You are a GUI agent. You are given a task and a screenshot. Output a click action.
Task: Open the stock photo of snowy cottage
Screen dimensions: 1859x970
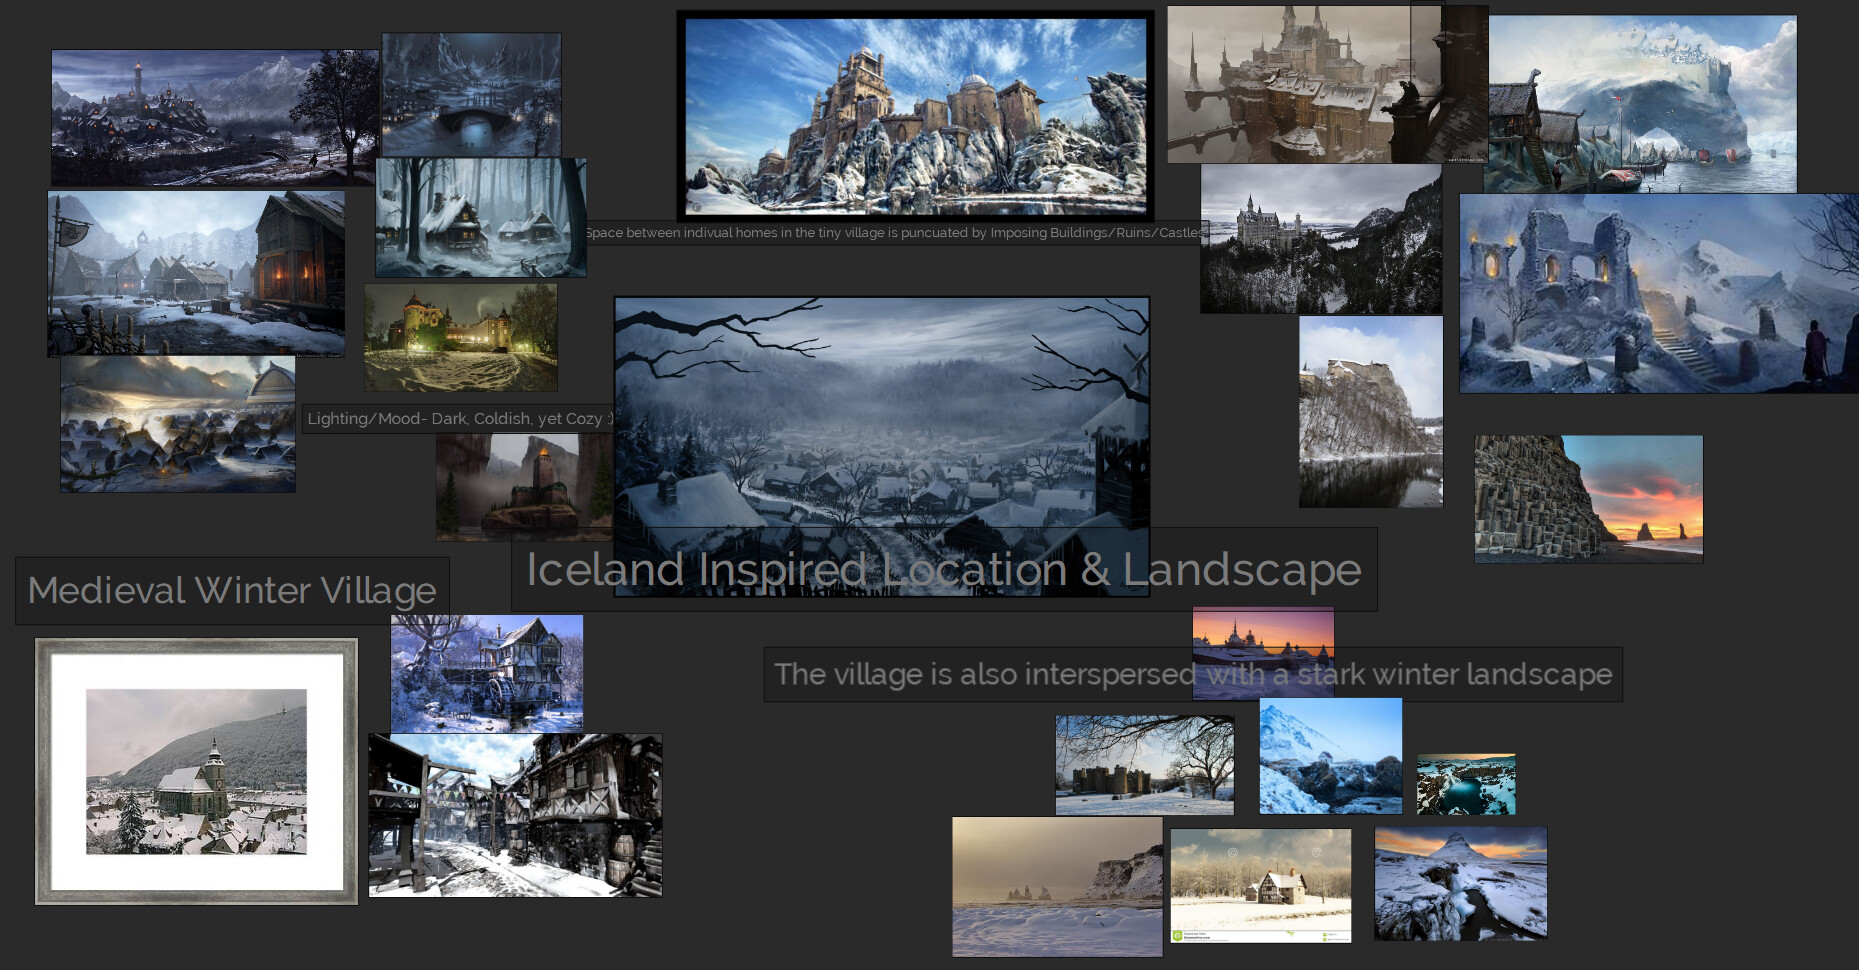(x=1260, y=883)
